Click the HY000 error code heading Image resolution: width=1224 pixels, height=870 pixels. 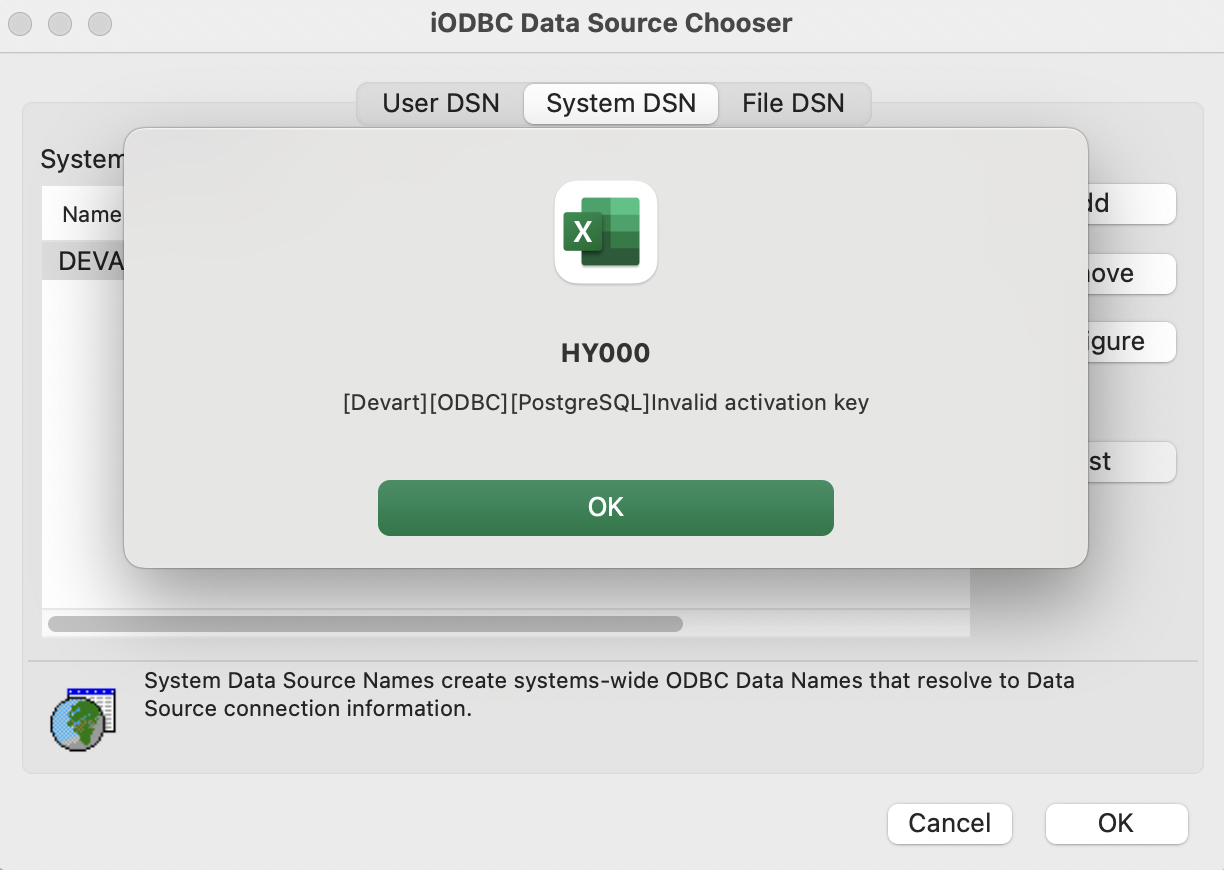pyautogui.click(x=605, y=353)
